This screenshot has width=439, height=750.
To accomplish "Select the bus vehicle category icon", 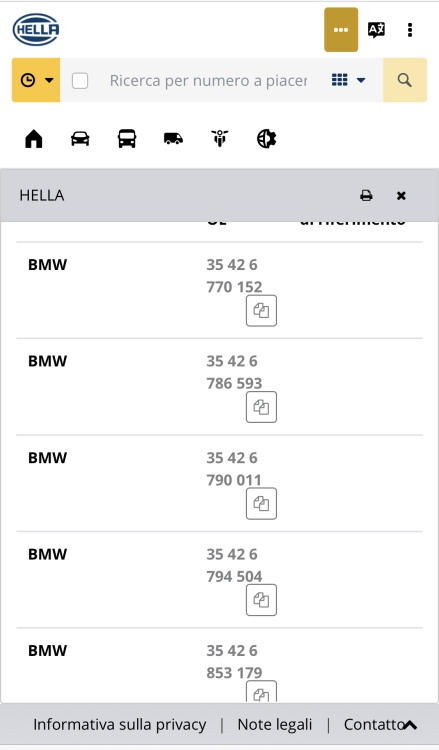I will pyautogui.click(x=127, y=139).
